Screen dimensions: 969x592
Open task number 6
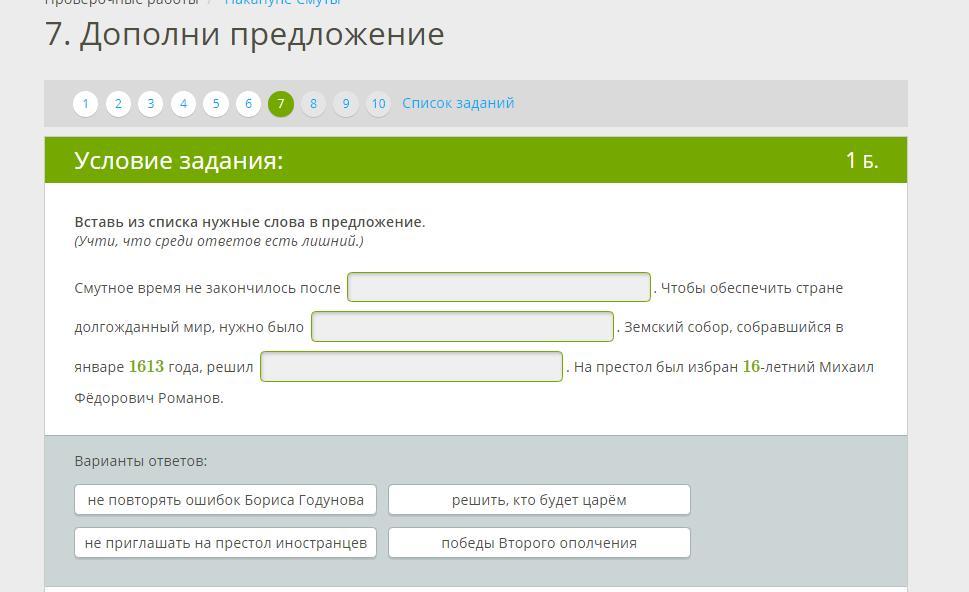point(248,104)
